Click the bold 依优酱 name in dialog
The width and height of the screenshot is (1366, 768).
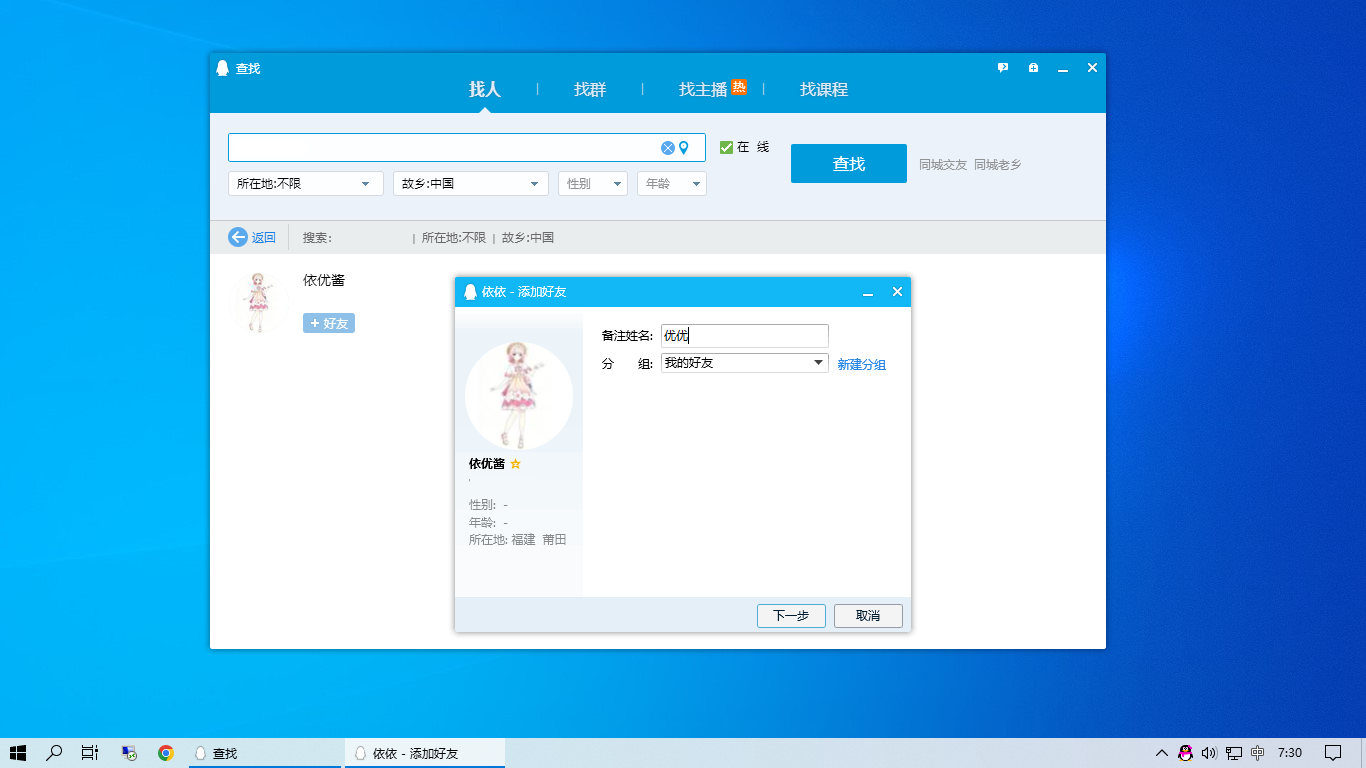[x=487, y=464]
